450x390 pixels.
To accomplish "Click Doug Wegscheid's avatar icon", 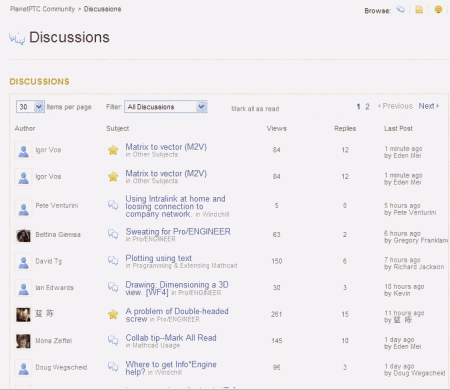I will pyautogui.click(x=23, y=368).
